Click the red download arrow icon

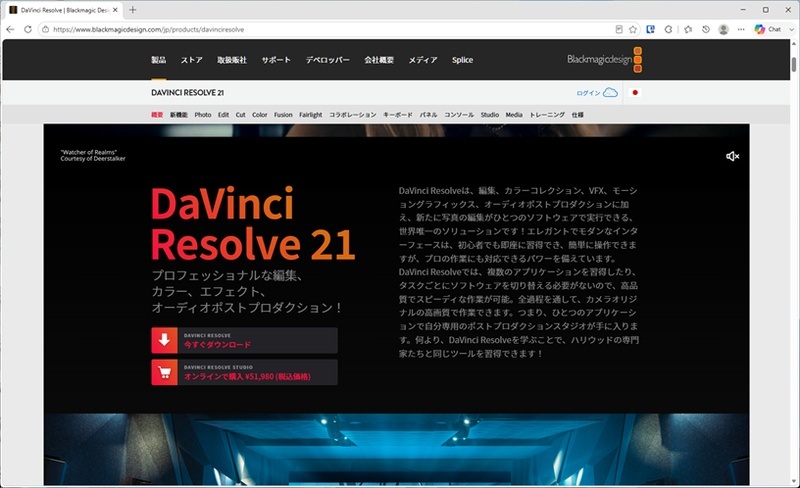pos(164,340)
